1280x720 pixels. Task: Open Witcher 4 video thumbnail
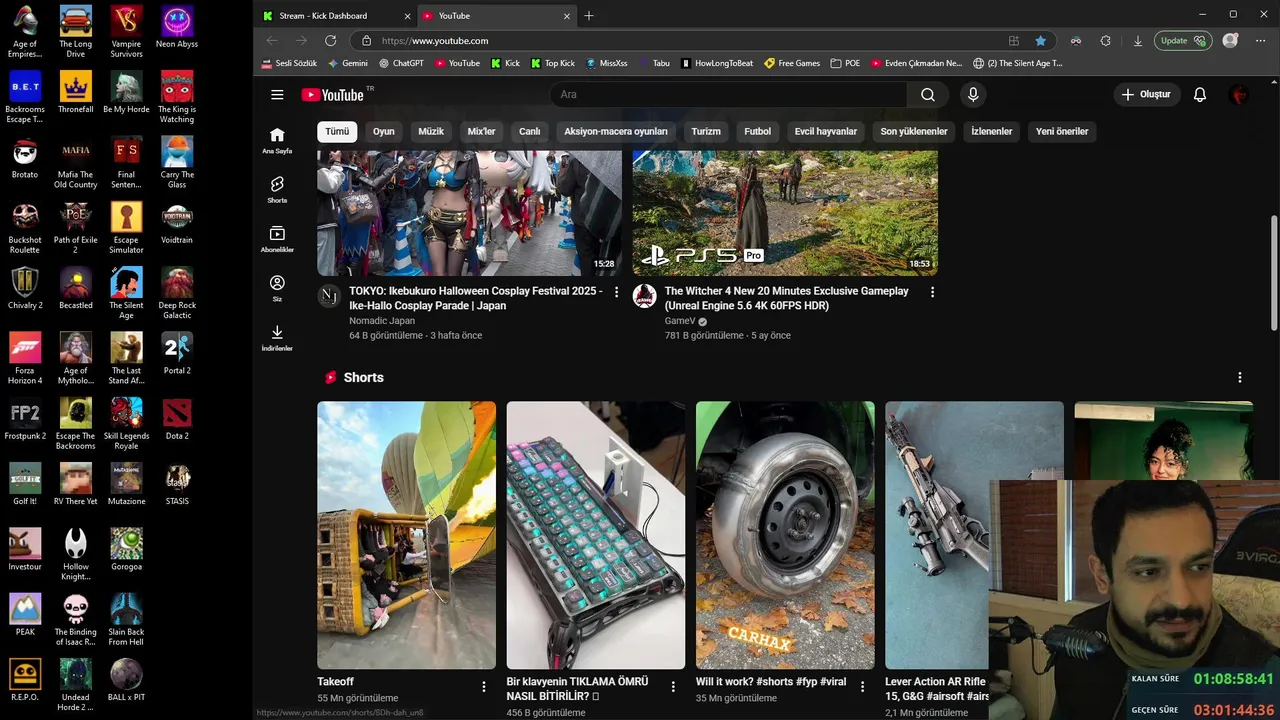(785, 213)
